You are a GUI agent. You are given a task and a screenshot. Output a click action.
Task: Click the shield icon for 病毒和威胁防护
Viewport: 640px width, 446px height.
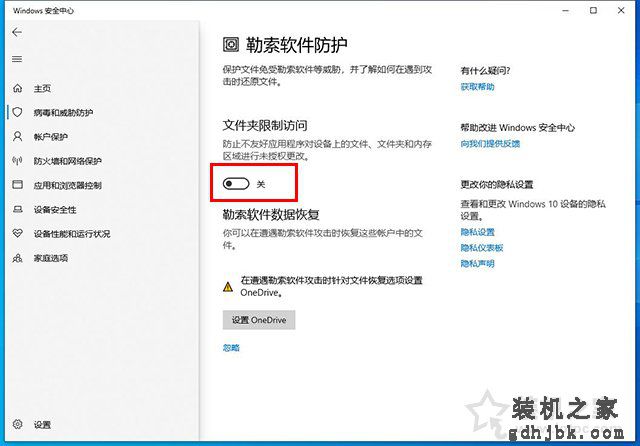(x=18, y=112)
